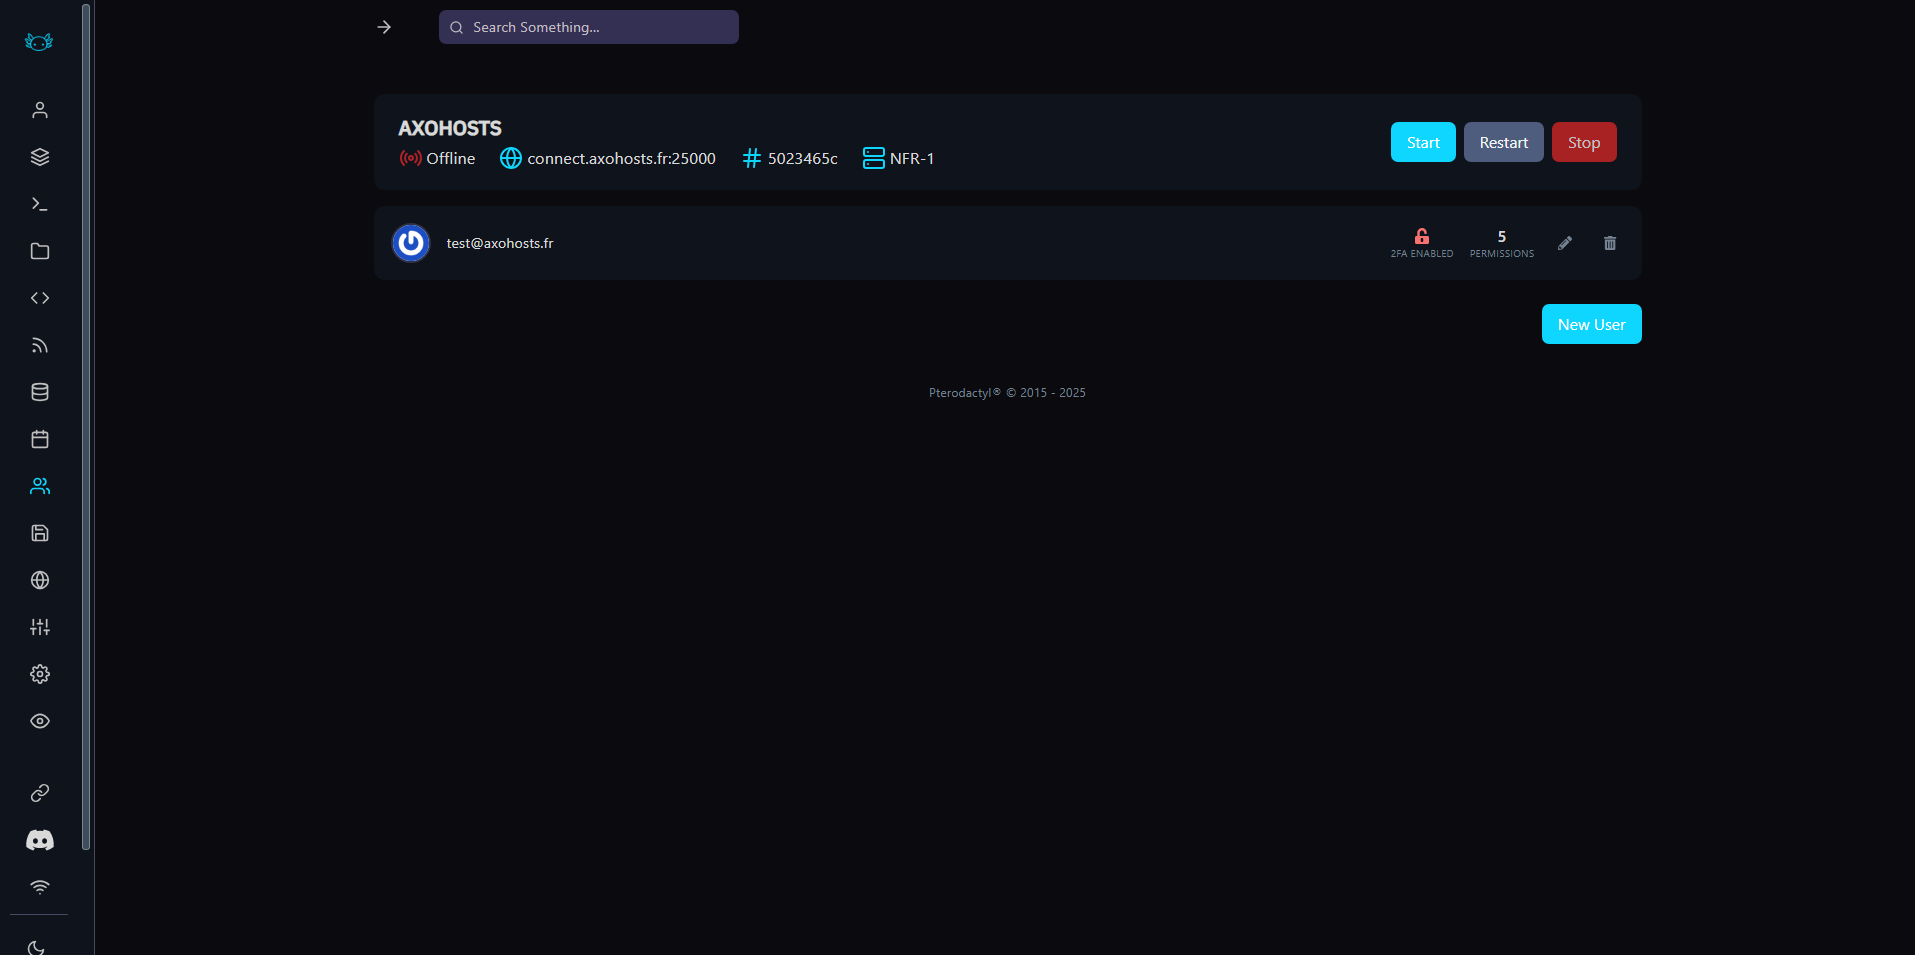Delete user test@axohosts.fr with trash icon
This screenshot has height=955, width=1915.
click(x=1610, y=243)
